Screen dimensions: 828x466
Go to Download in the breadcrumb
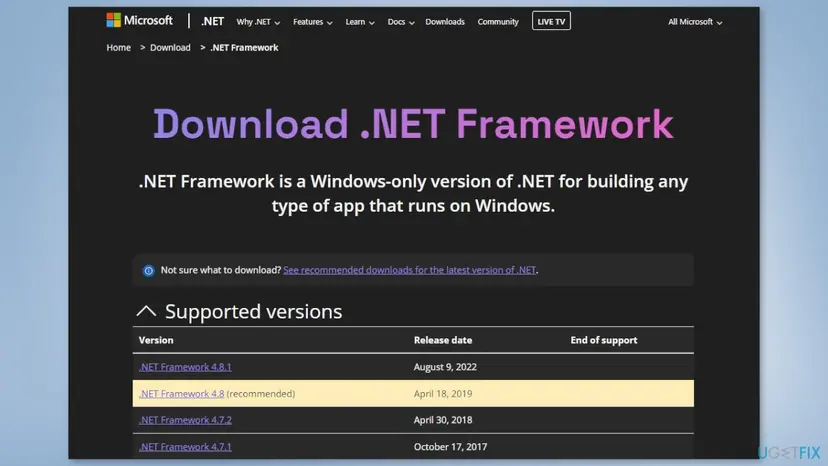pyautogui.click(x=170, y=48)
